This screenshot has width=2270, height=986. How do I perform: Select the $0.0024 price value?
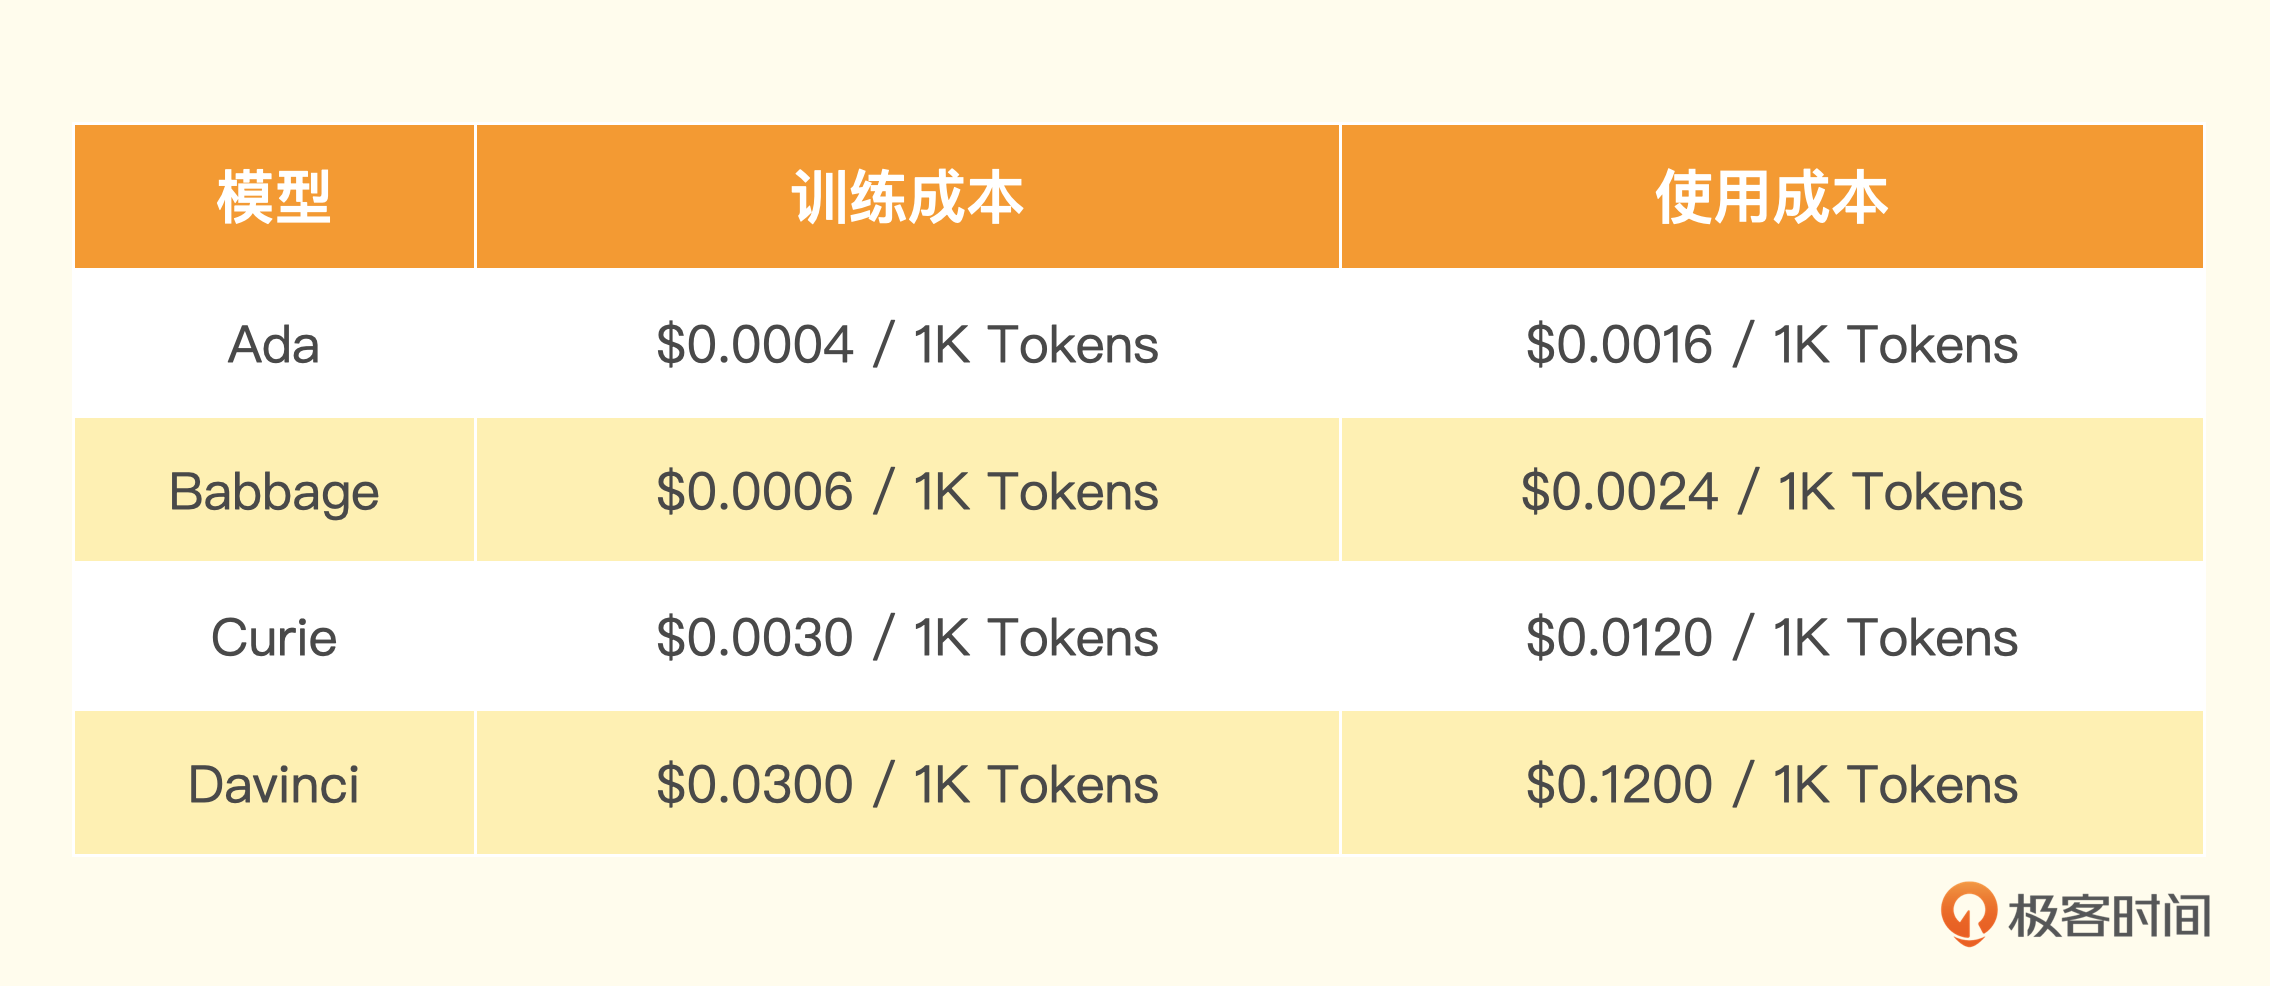coord(1620,492)
